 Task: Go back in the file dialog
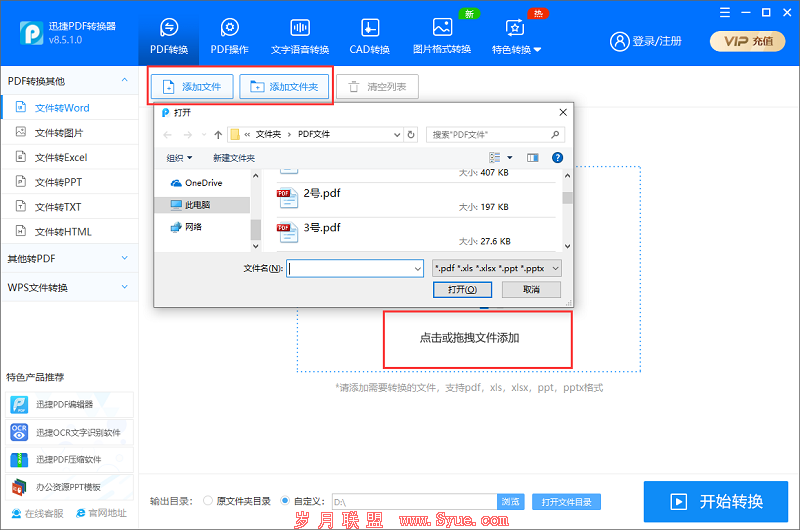(167, 135)
